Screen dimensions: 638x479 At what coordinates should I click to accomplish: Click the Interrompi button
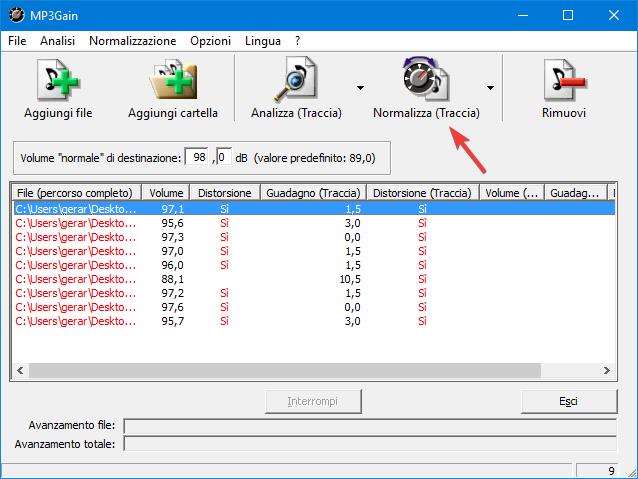click(x=313, y=401)
